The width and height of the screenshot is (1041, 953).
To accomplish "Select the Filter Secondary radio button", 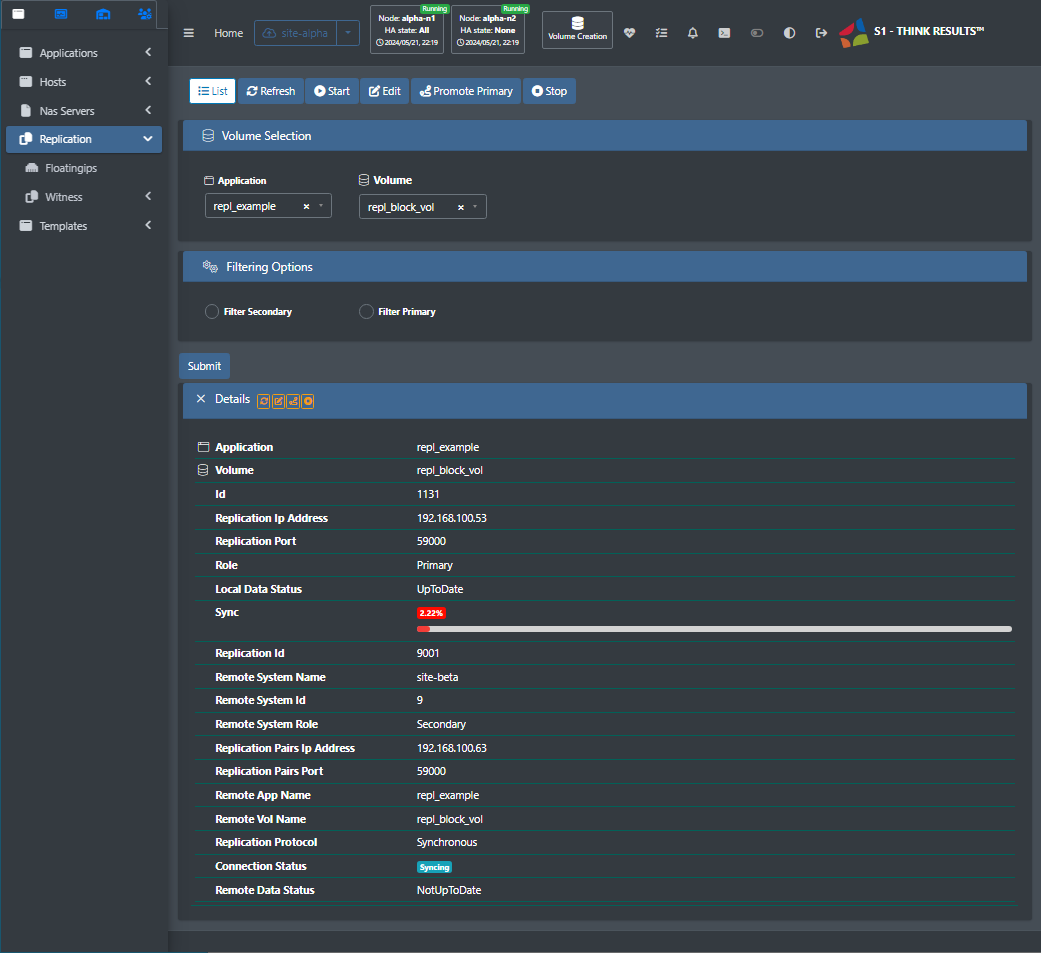I will point(212,311).
